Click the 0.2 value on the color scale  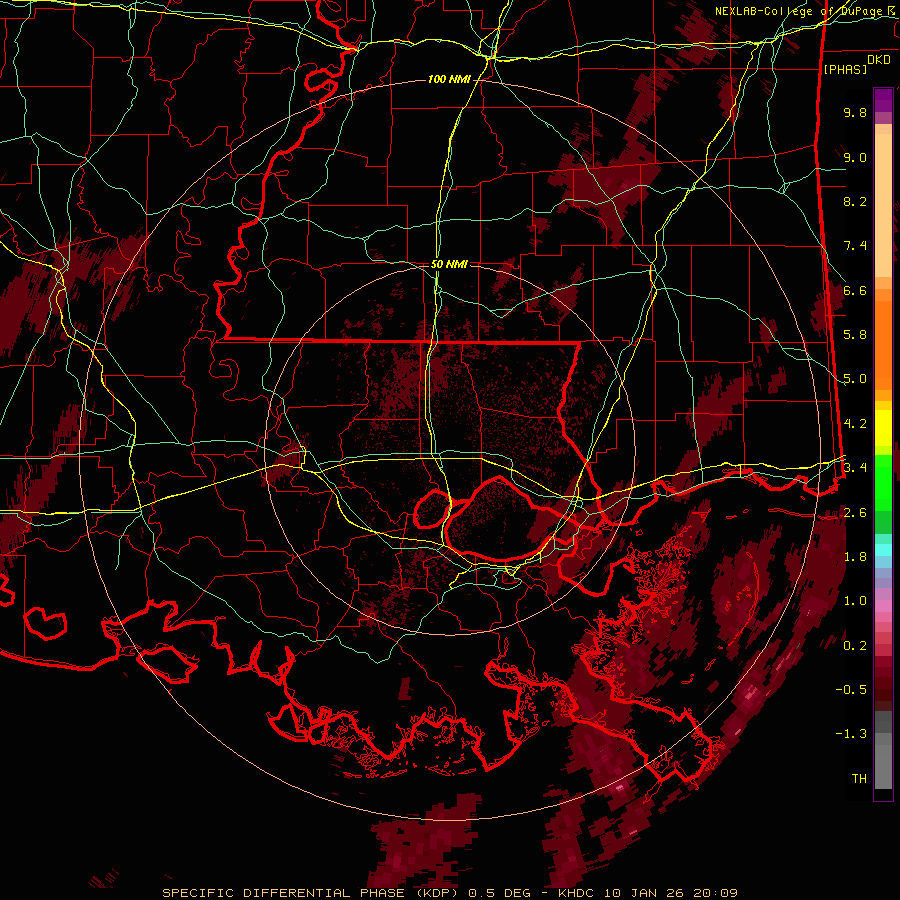(x=855, y=646)
